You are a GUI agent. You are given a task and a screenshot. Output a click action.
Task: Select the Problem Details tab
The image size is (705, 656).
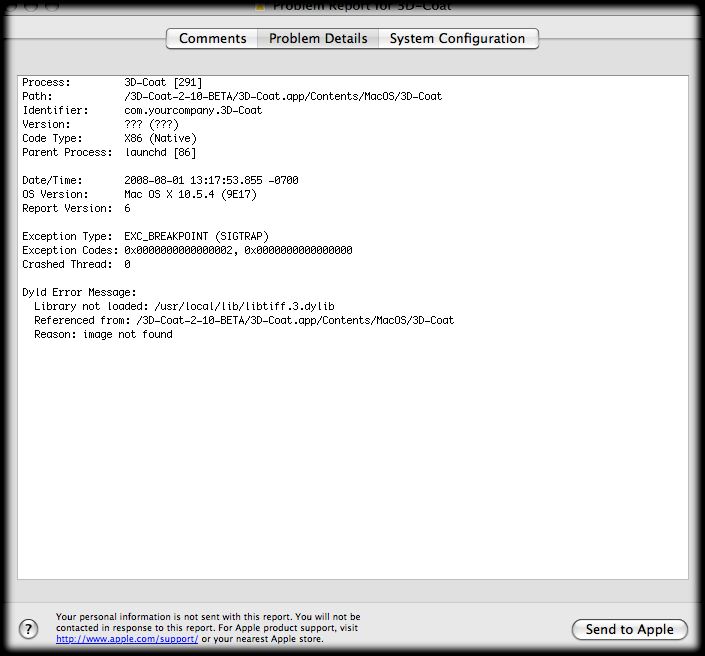(318, 39)
